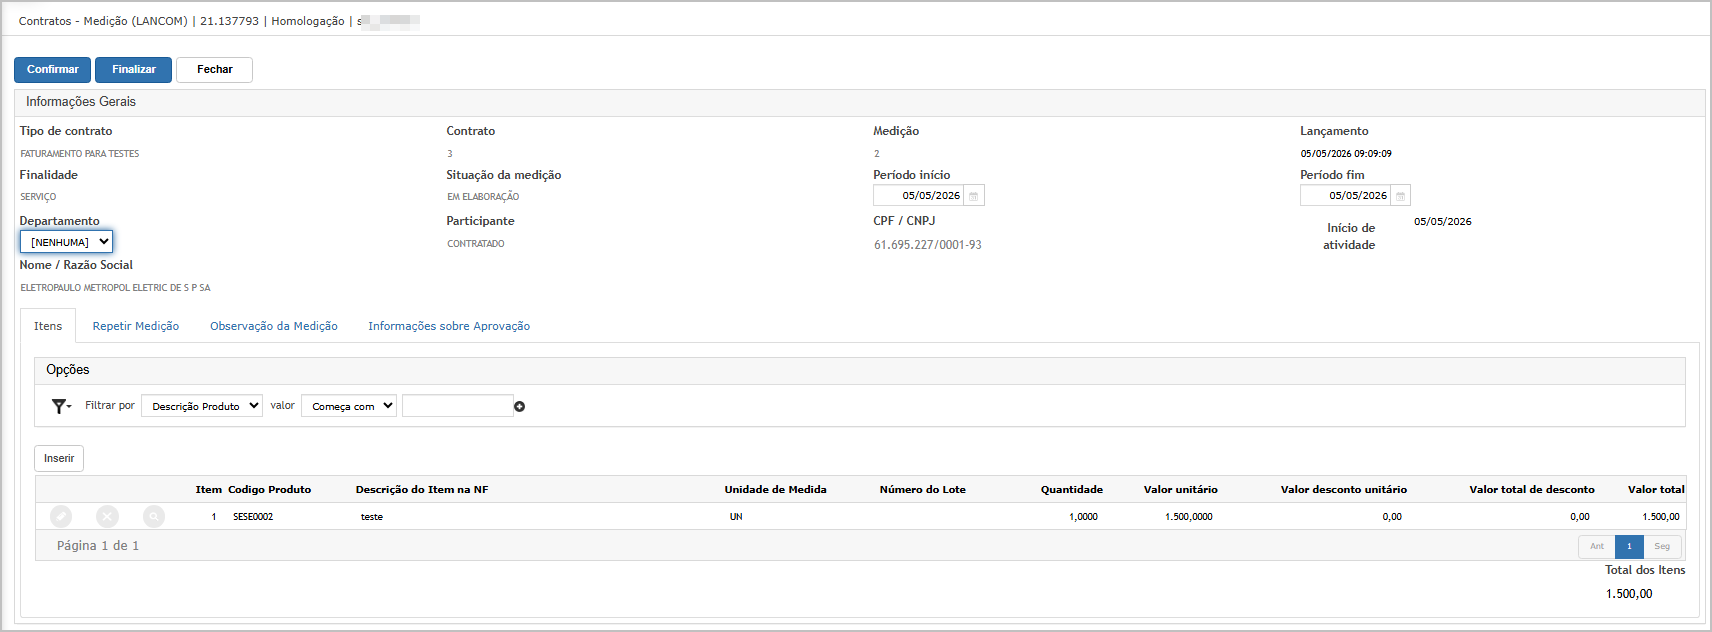Click the Valor desconto unitário column header
Screen dimensions: 1712x632
point(1343,490)
